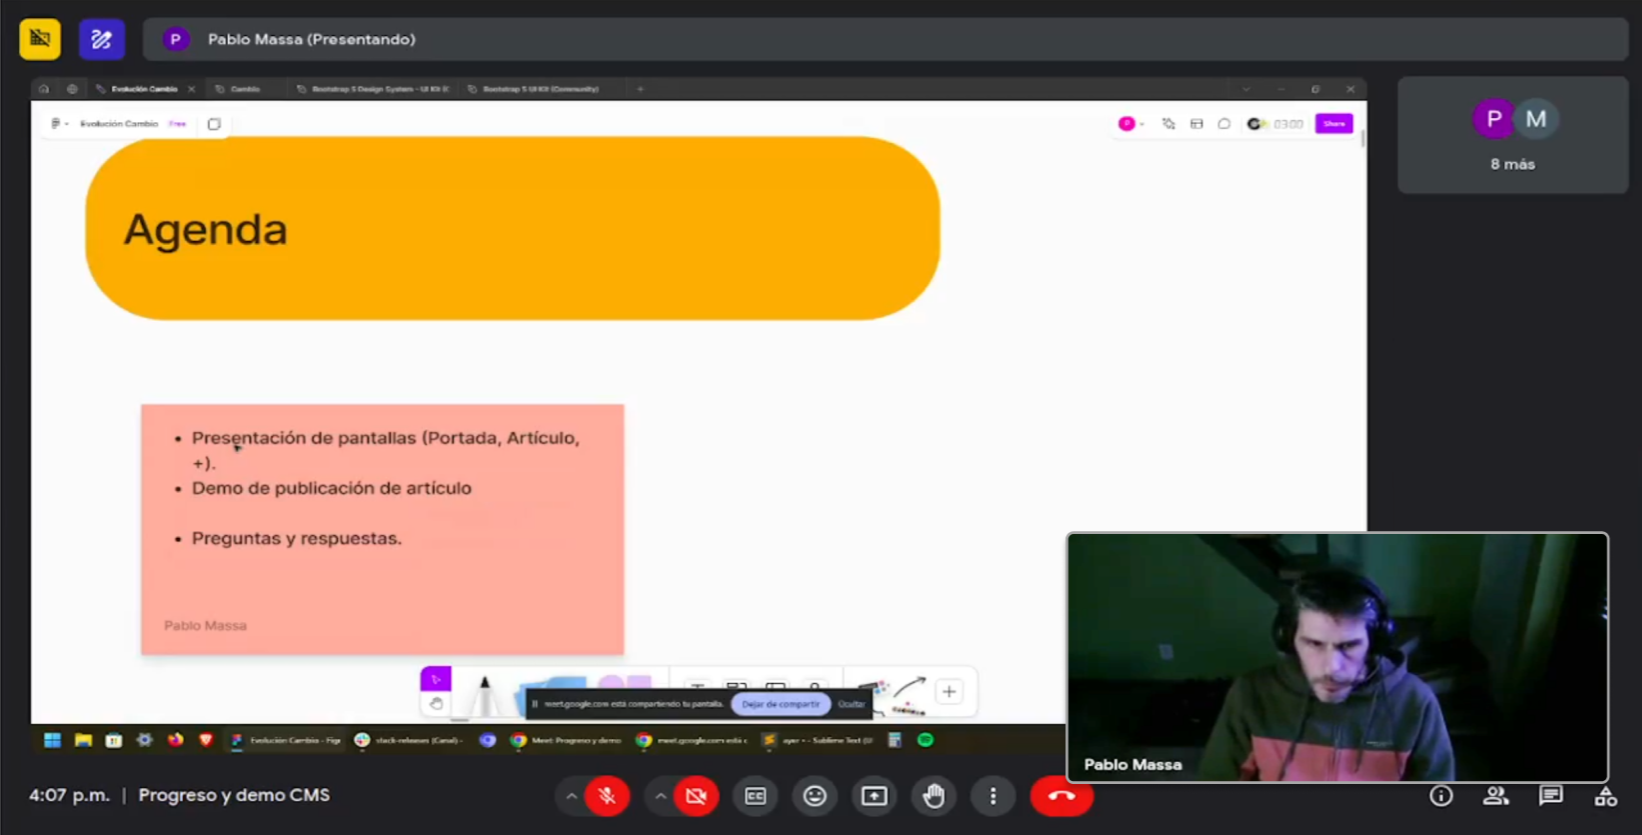Click Dejar de compartir button
The width and height of the screenshot is (1642, 835).
(780, 704)
